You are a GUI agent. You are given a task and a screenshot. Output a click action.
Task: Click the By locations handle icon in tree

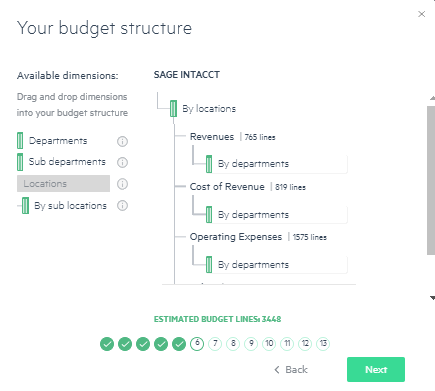click(173, 109)
